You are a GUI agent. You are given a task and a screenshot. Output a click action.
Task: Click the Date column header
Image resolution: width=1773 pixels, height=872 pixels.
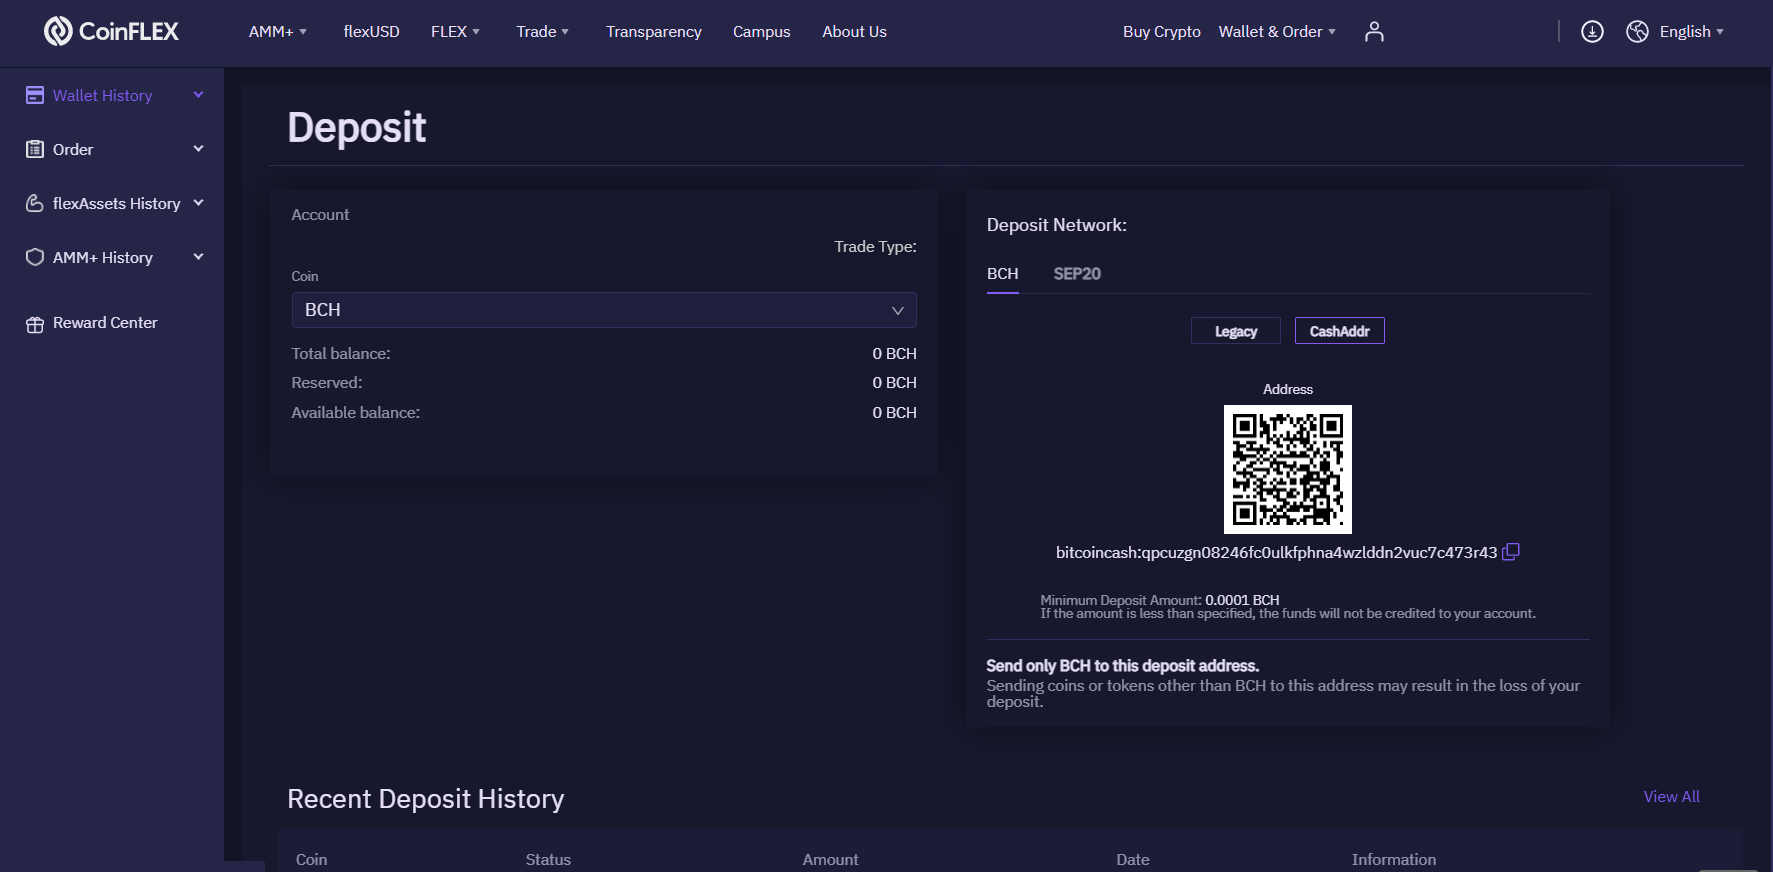(x=1133, y=859)
